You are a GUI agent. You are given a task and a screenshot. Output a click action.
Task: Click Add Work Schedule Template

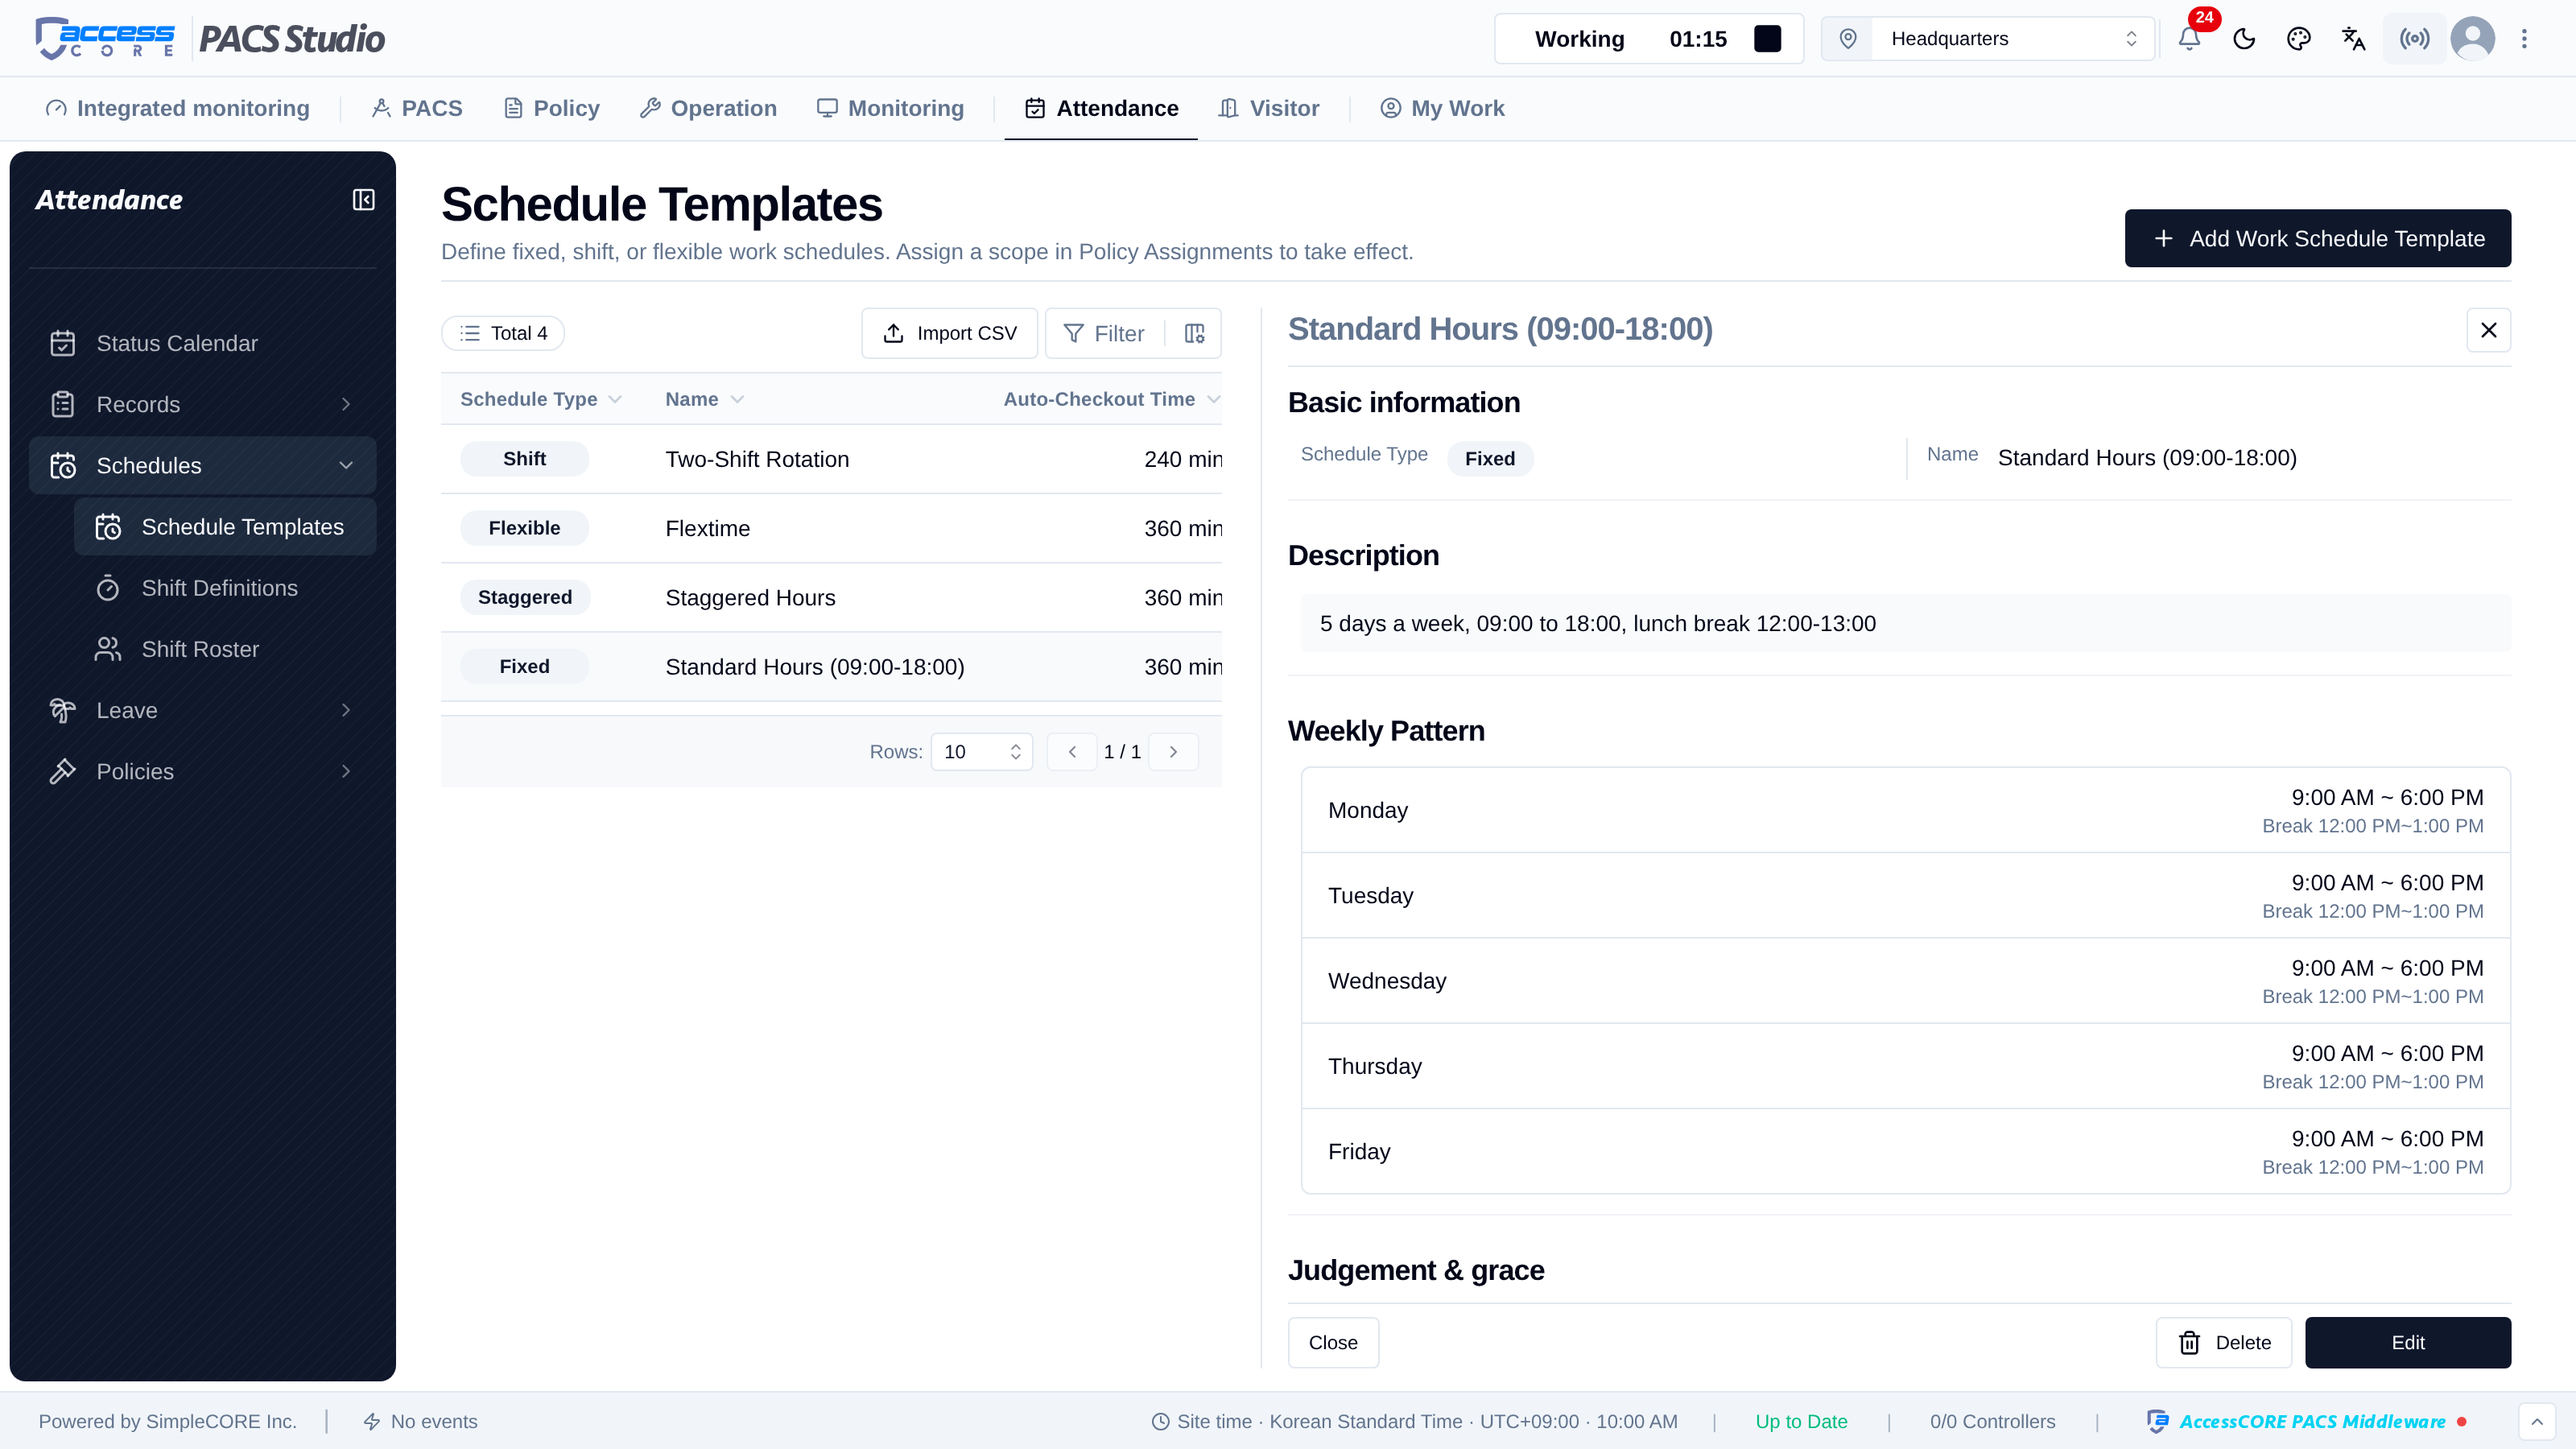click(2317, 238)
